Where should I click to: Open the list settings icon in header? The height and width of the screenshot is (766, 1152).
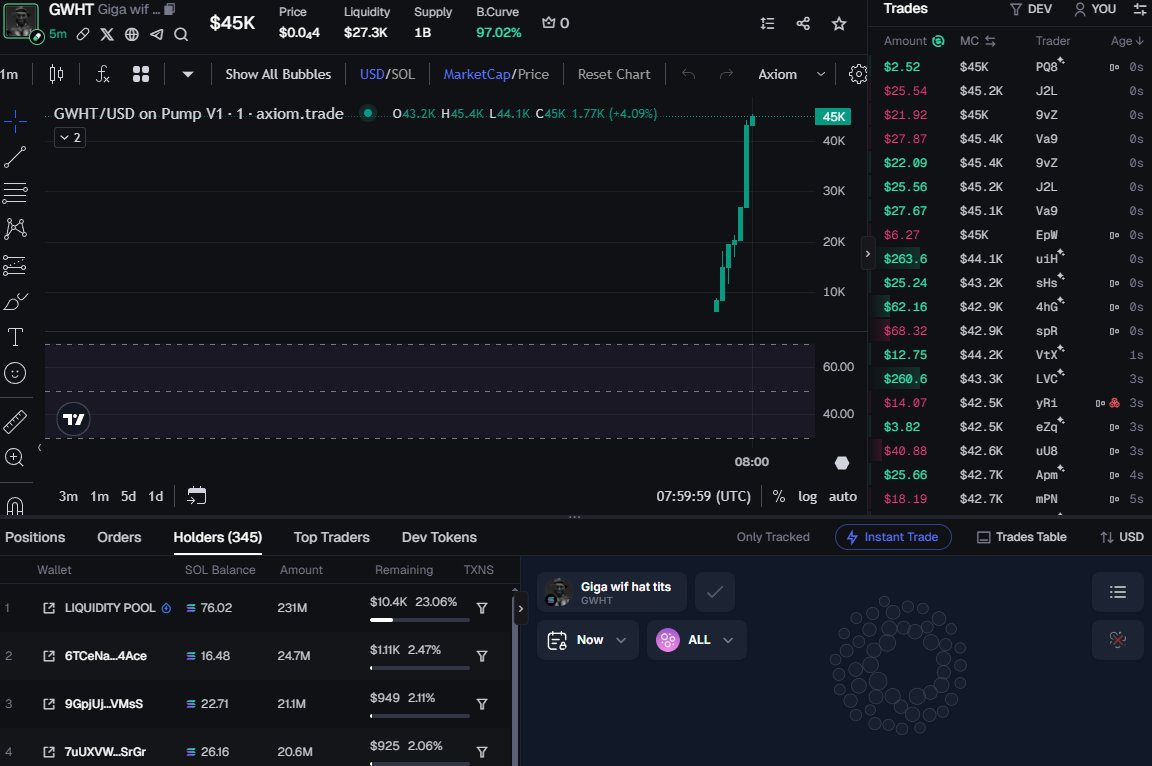[x=768, y=24]
